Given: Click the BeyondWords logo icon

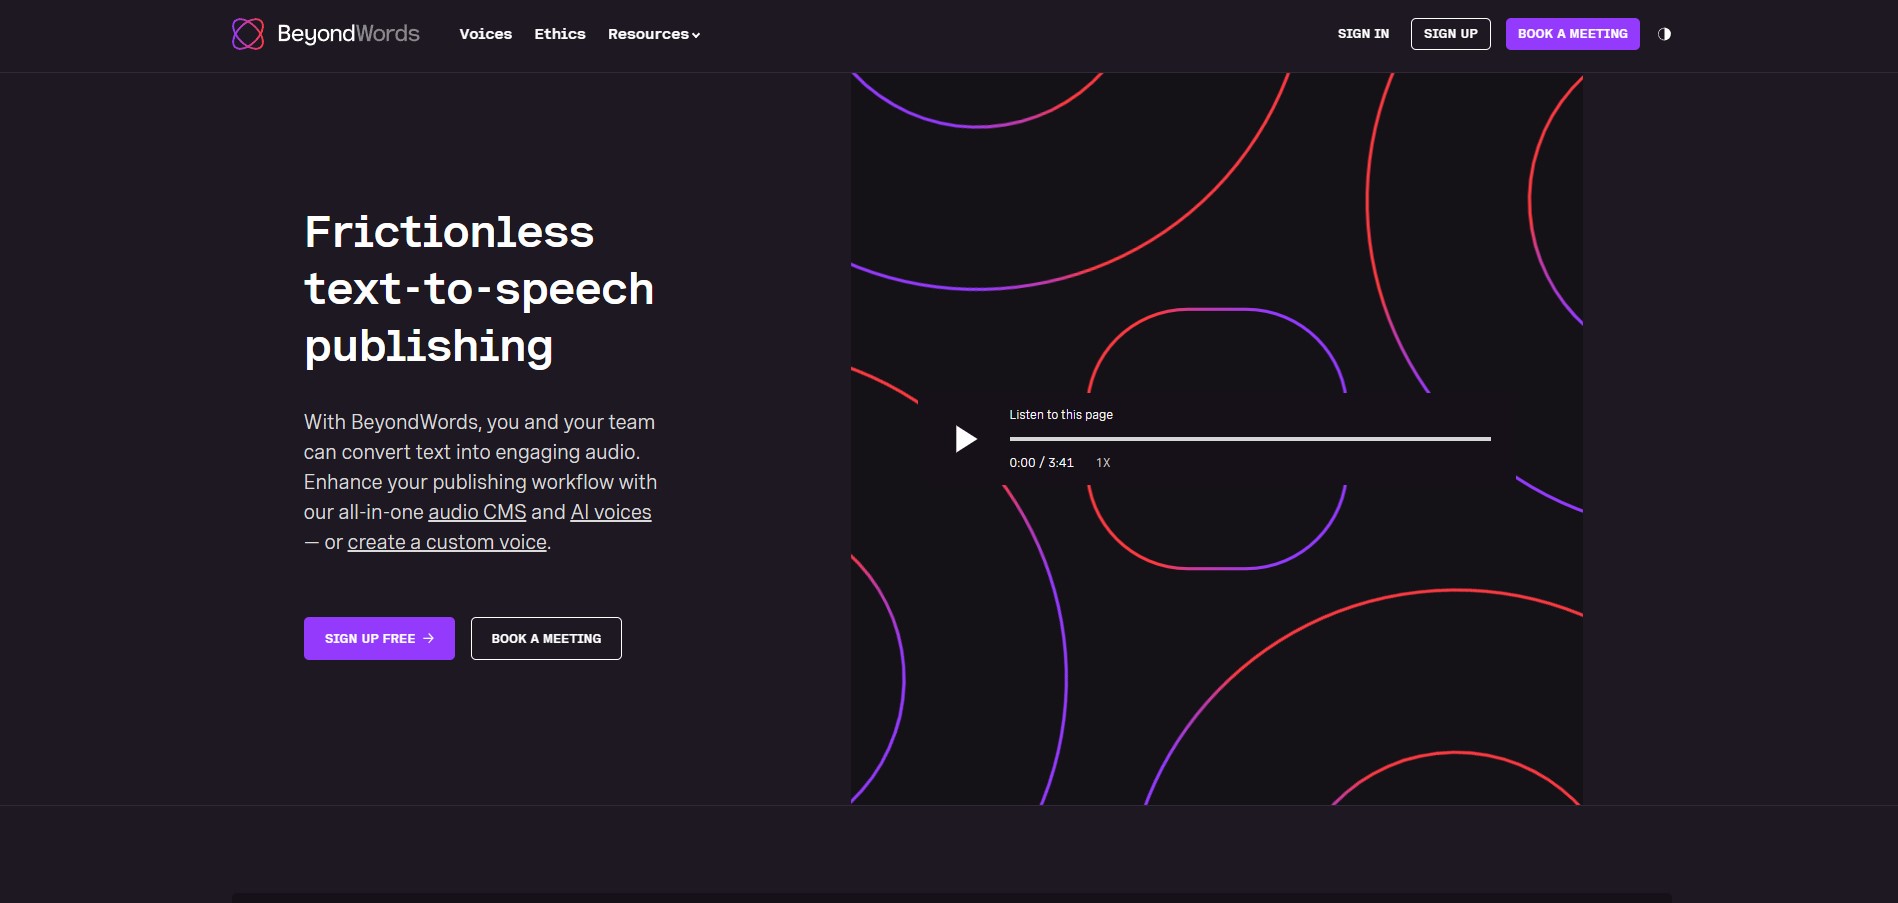Looking at the screenshot, I should [248, 34].
